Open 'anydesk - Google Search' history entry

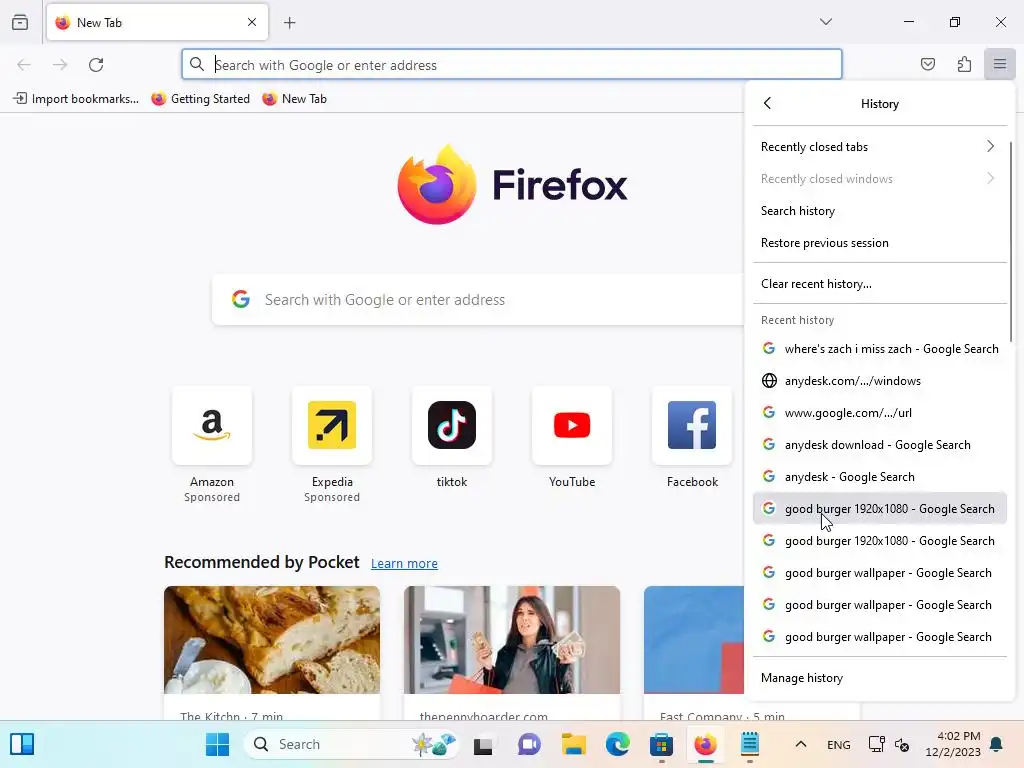point(880,477)
